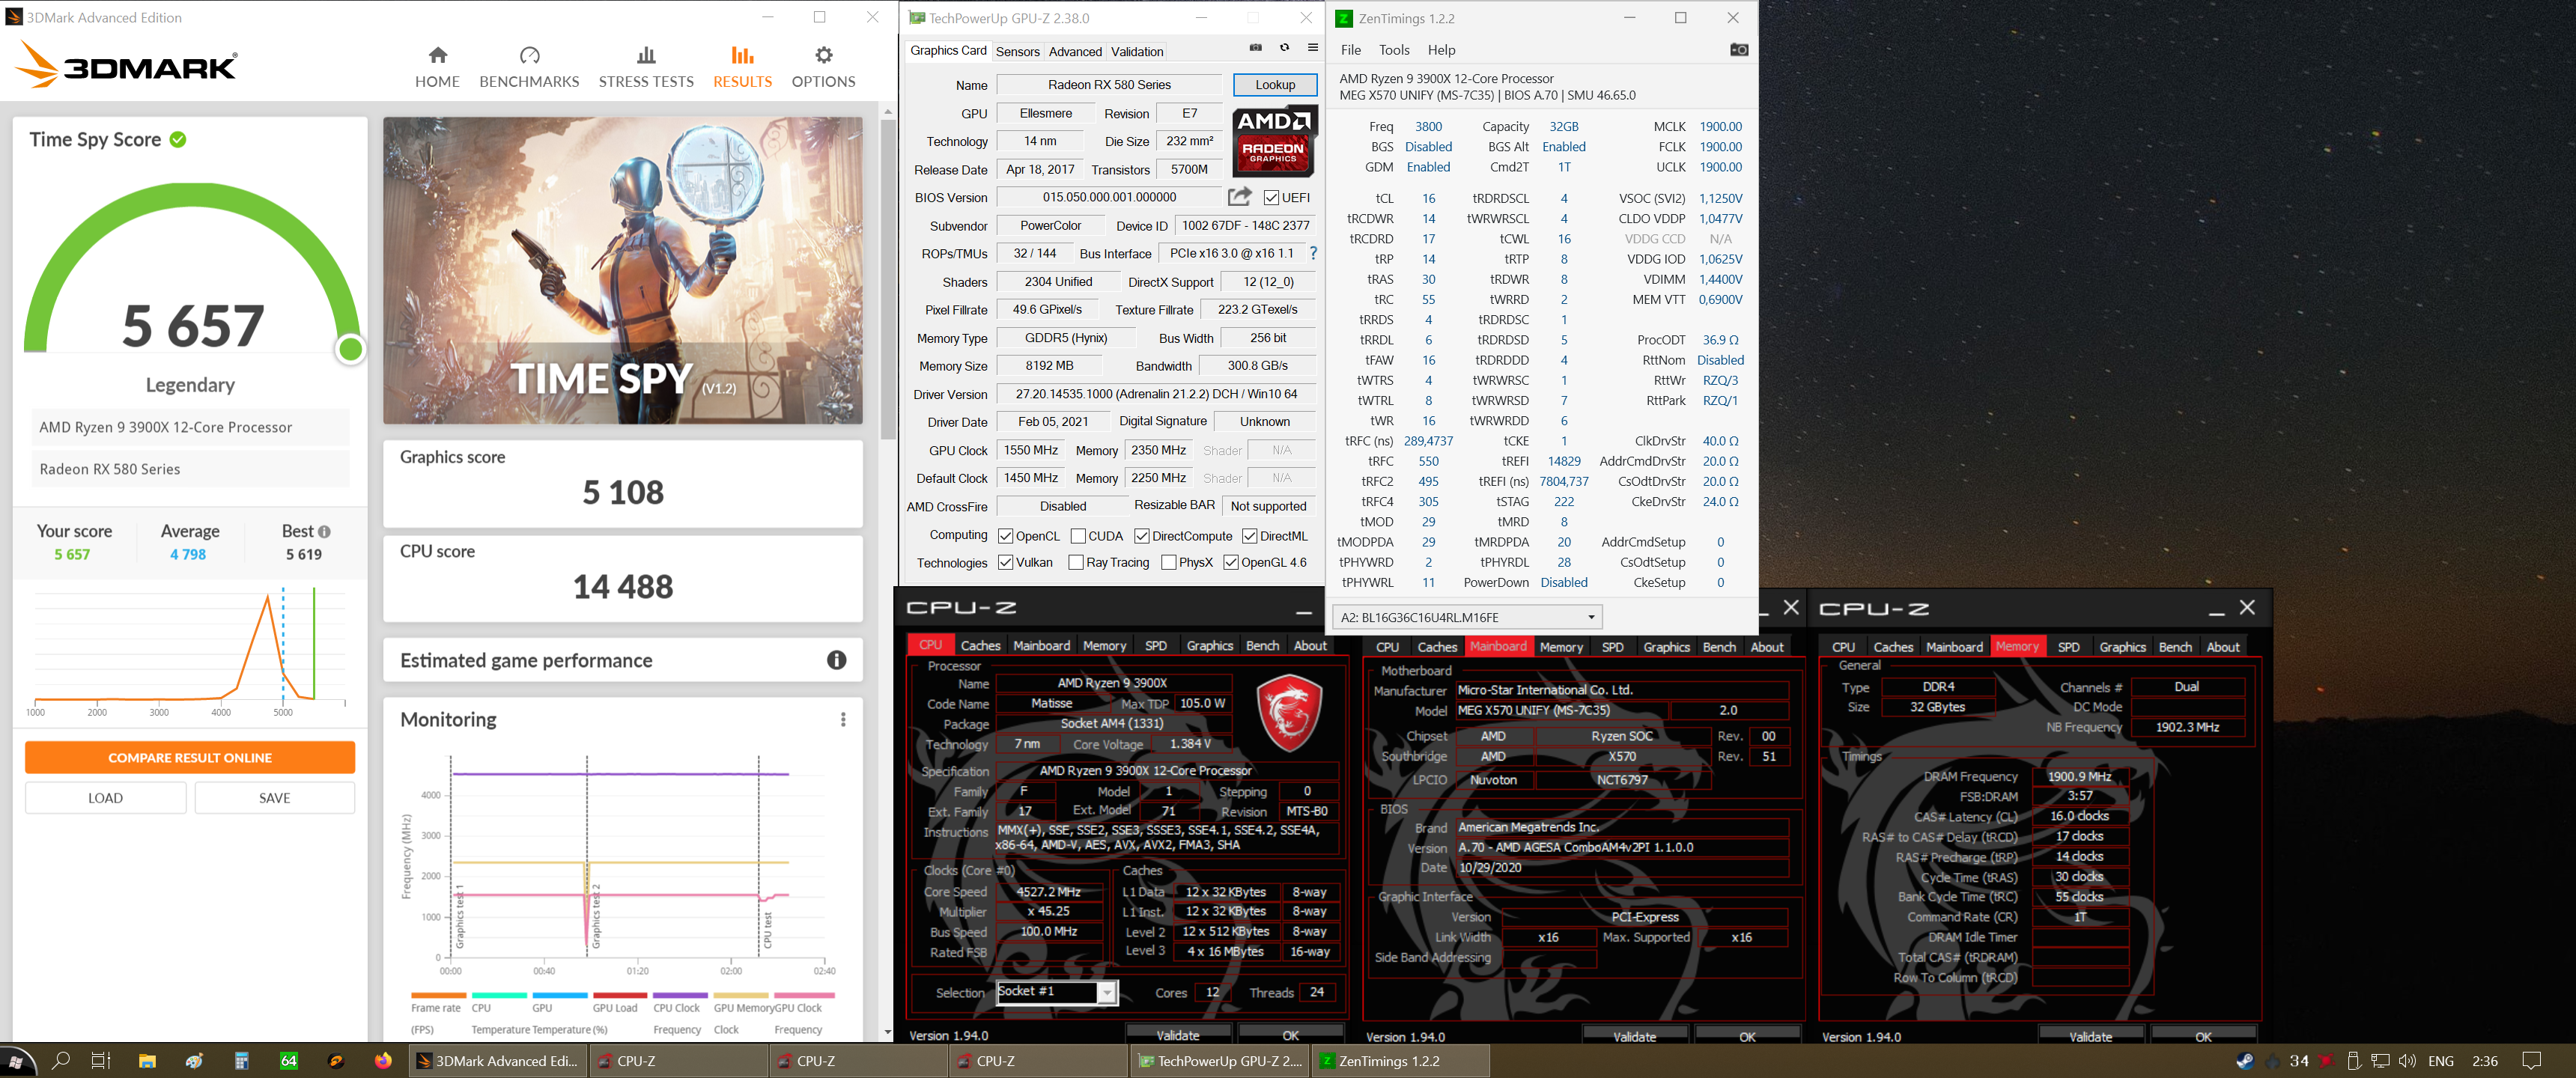
Task: Click the Time Spy artwork thumbnail
Action: point(623,271)
